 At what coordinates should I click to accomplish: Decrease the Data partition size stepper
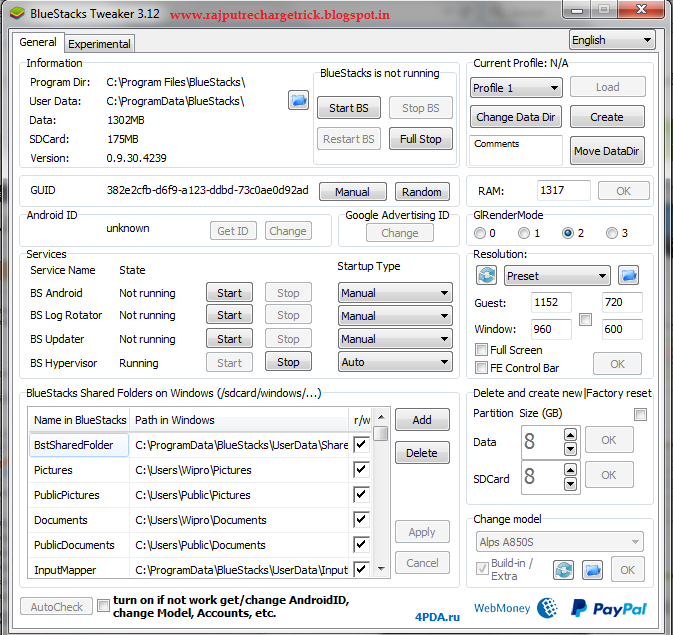(570, 450)
